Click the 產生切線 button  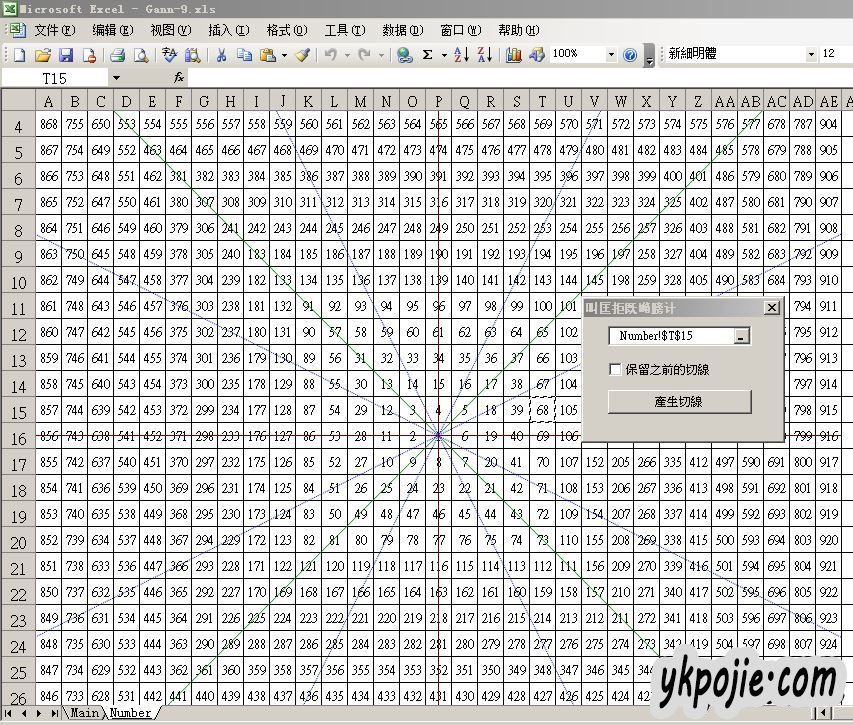coord(679,401)
